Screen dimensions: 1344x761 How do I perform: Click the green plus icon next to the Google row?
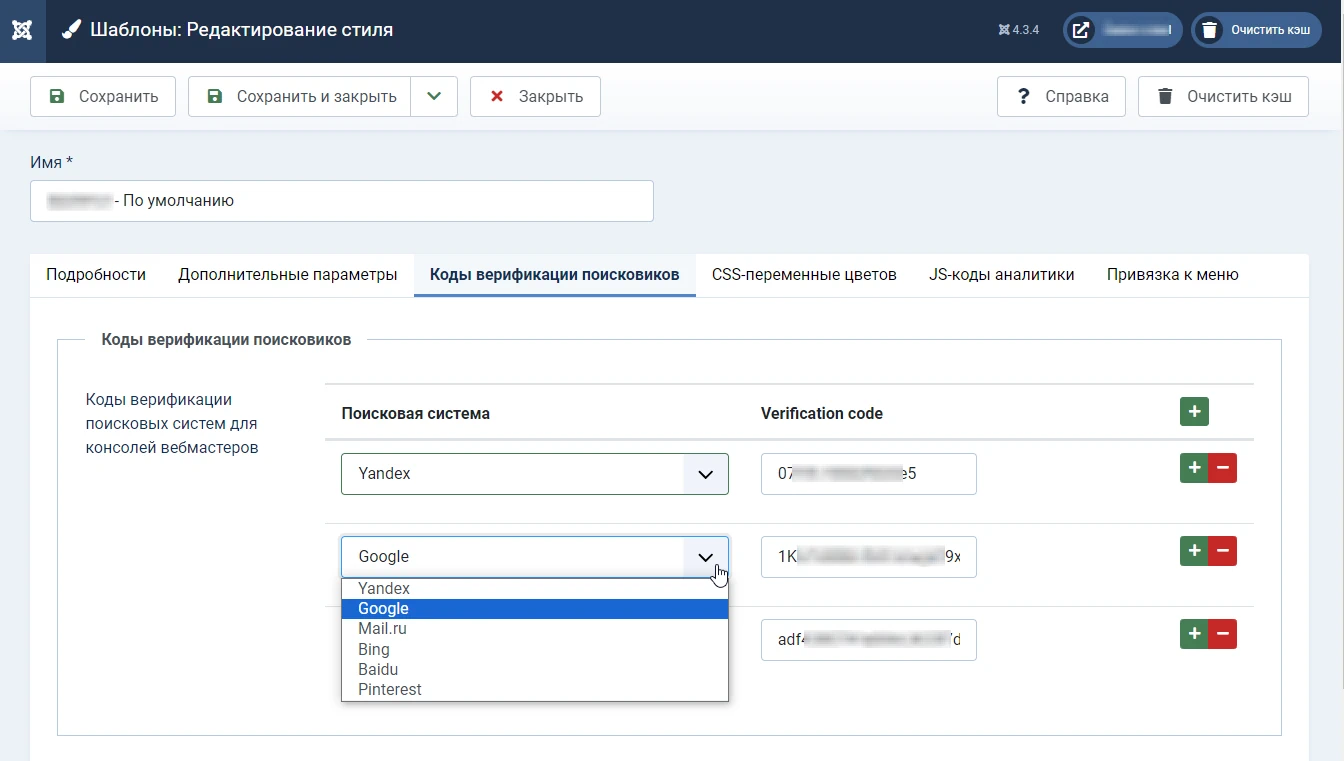pos(1194,550)
